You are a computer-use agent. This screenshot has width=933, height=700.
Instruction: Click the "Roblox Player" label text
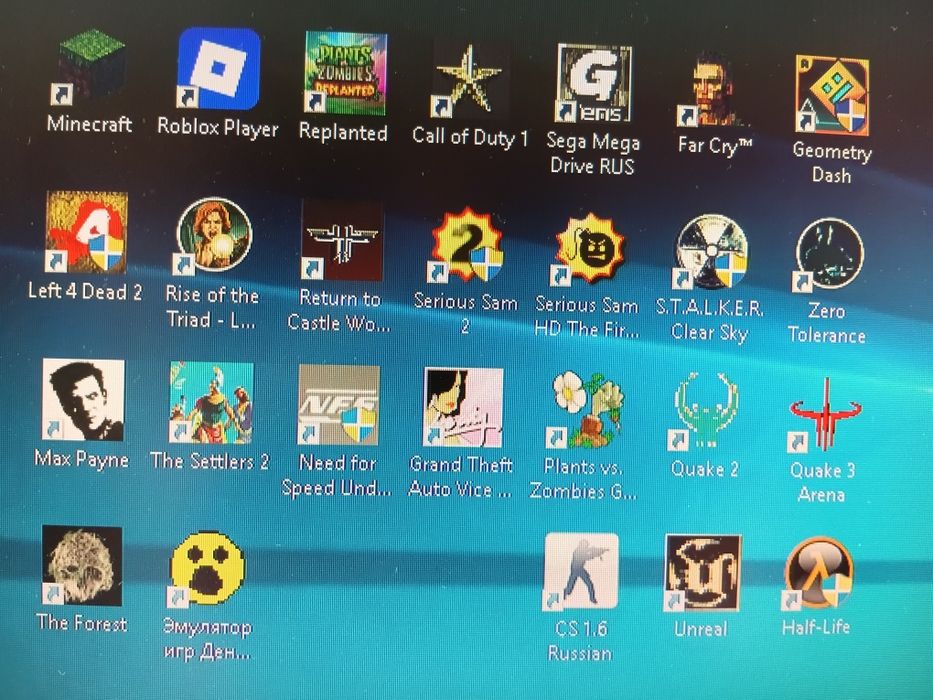tap(218, 128)
